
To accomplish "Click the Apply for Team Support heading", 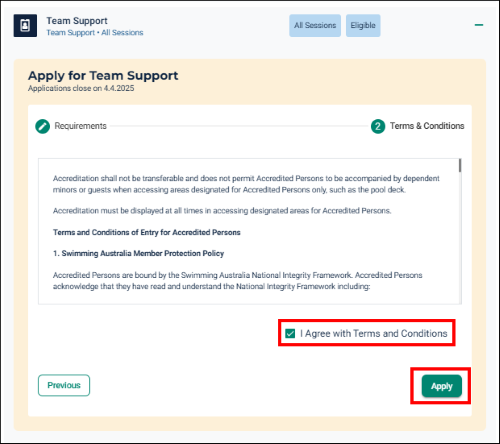I will 103,76.
